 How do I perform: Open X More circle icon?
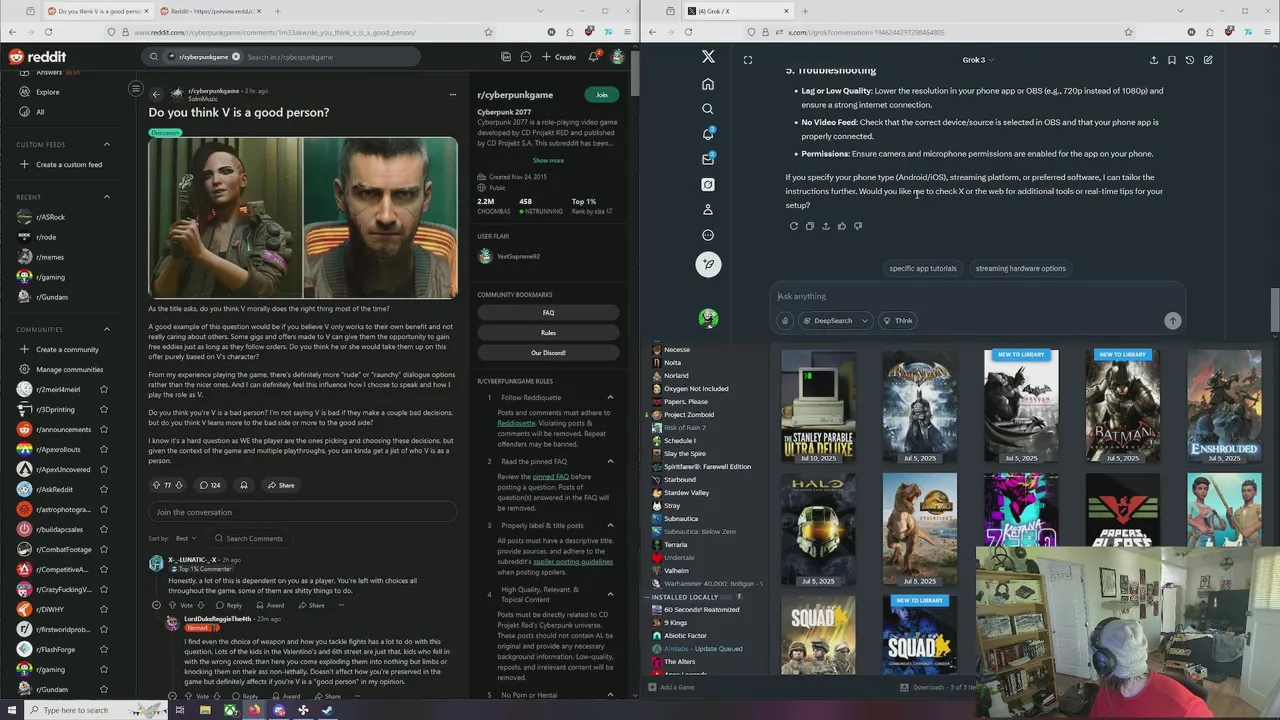tap(708, 235)
